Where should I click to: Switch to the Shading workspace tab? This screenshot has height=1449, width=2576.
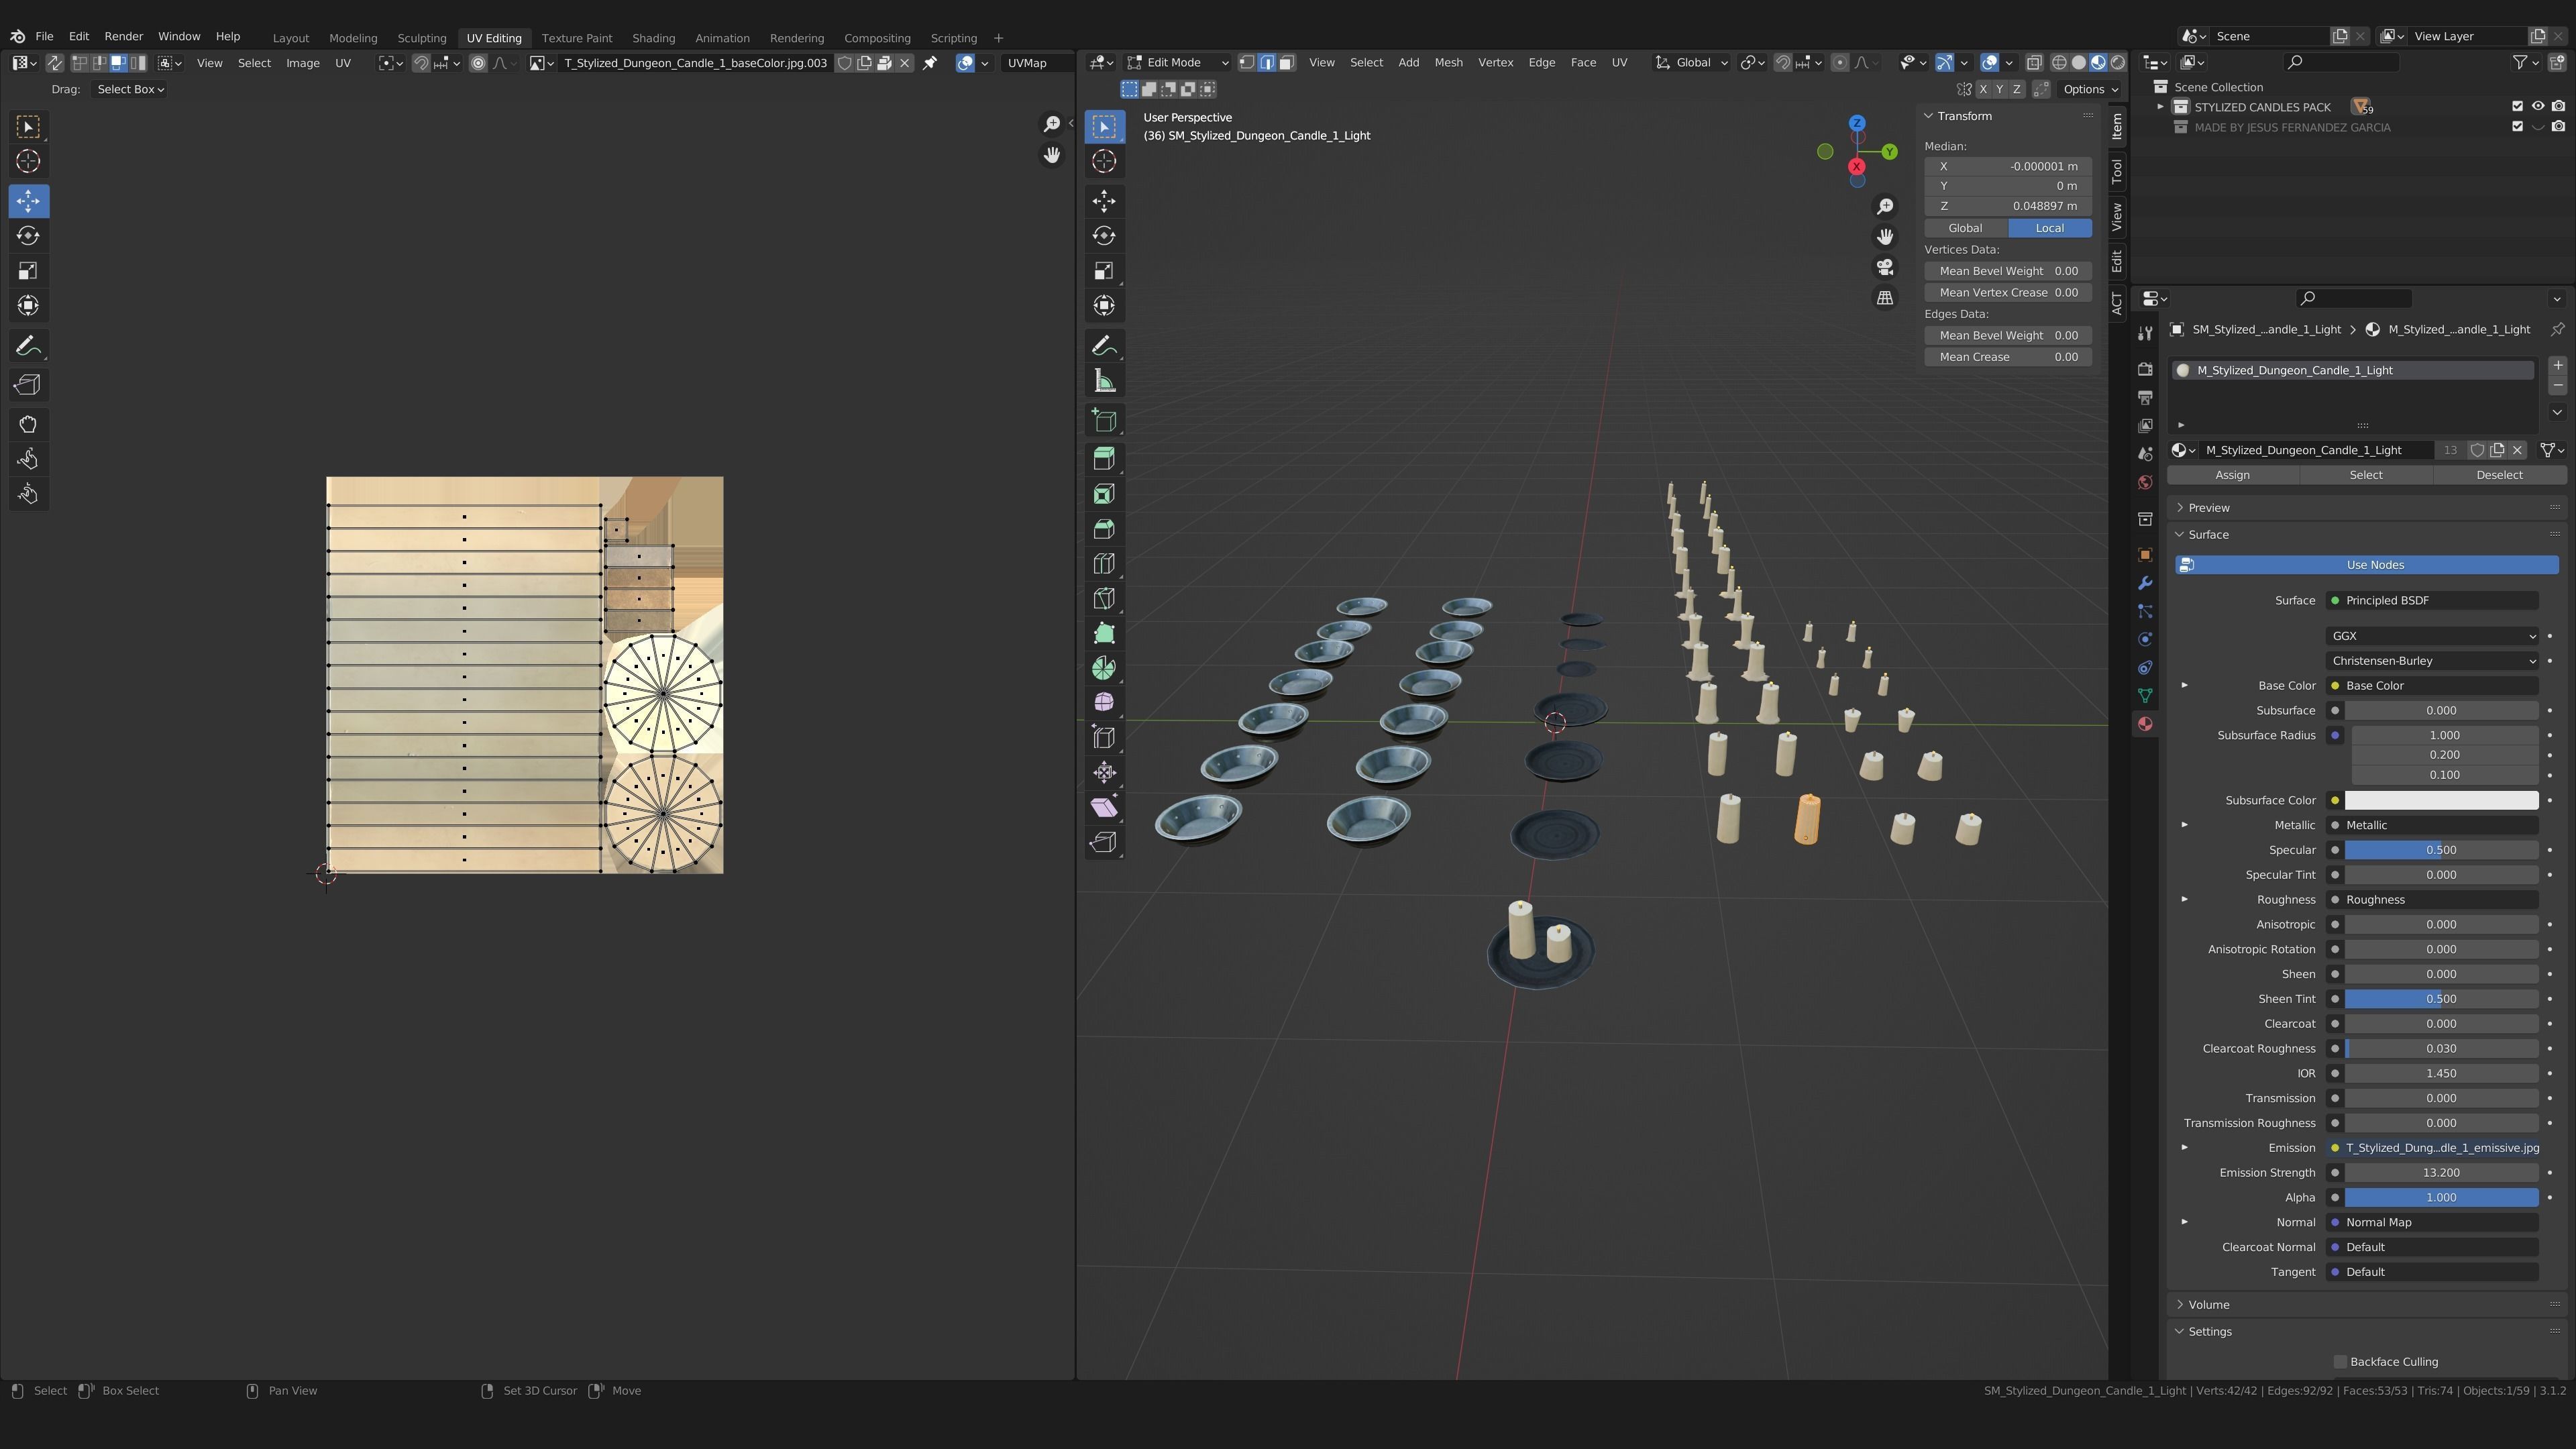tap(653, 38)
